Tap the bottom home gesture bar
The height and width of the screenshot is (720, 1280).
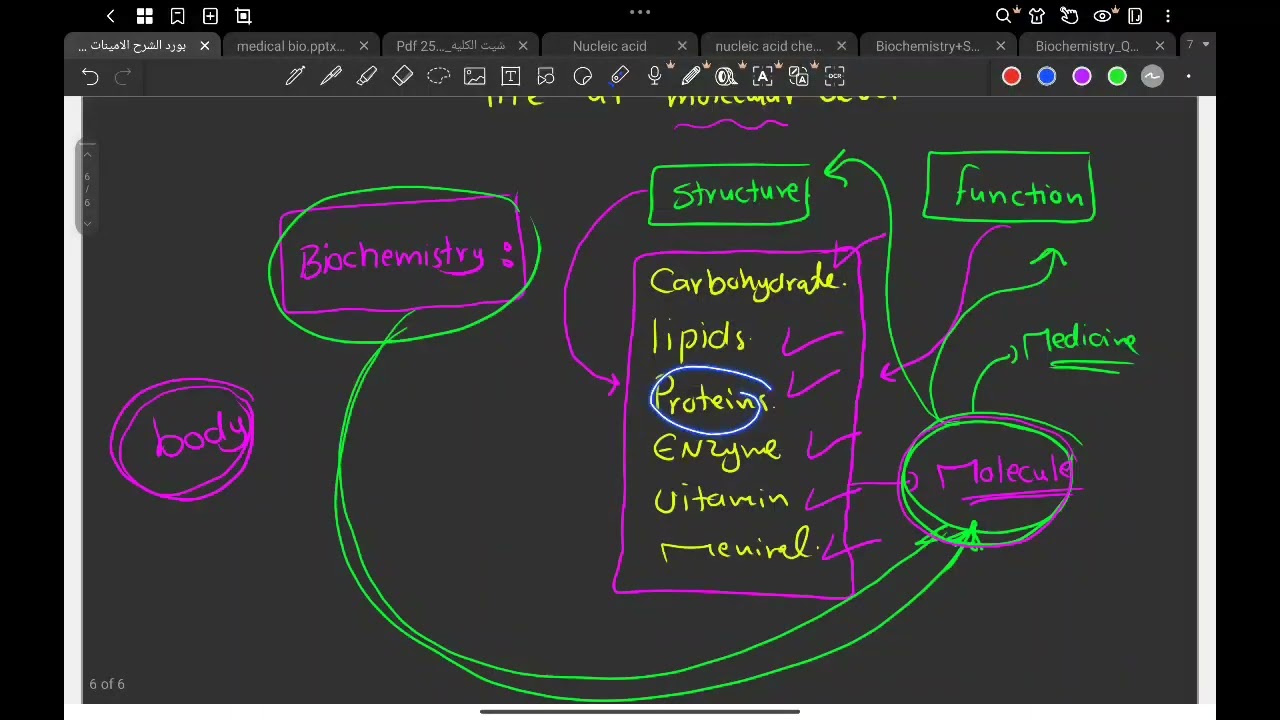pyautogui.click(x=640, y=712)
